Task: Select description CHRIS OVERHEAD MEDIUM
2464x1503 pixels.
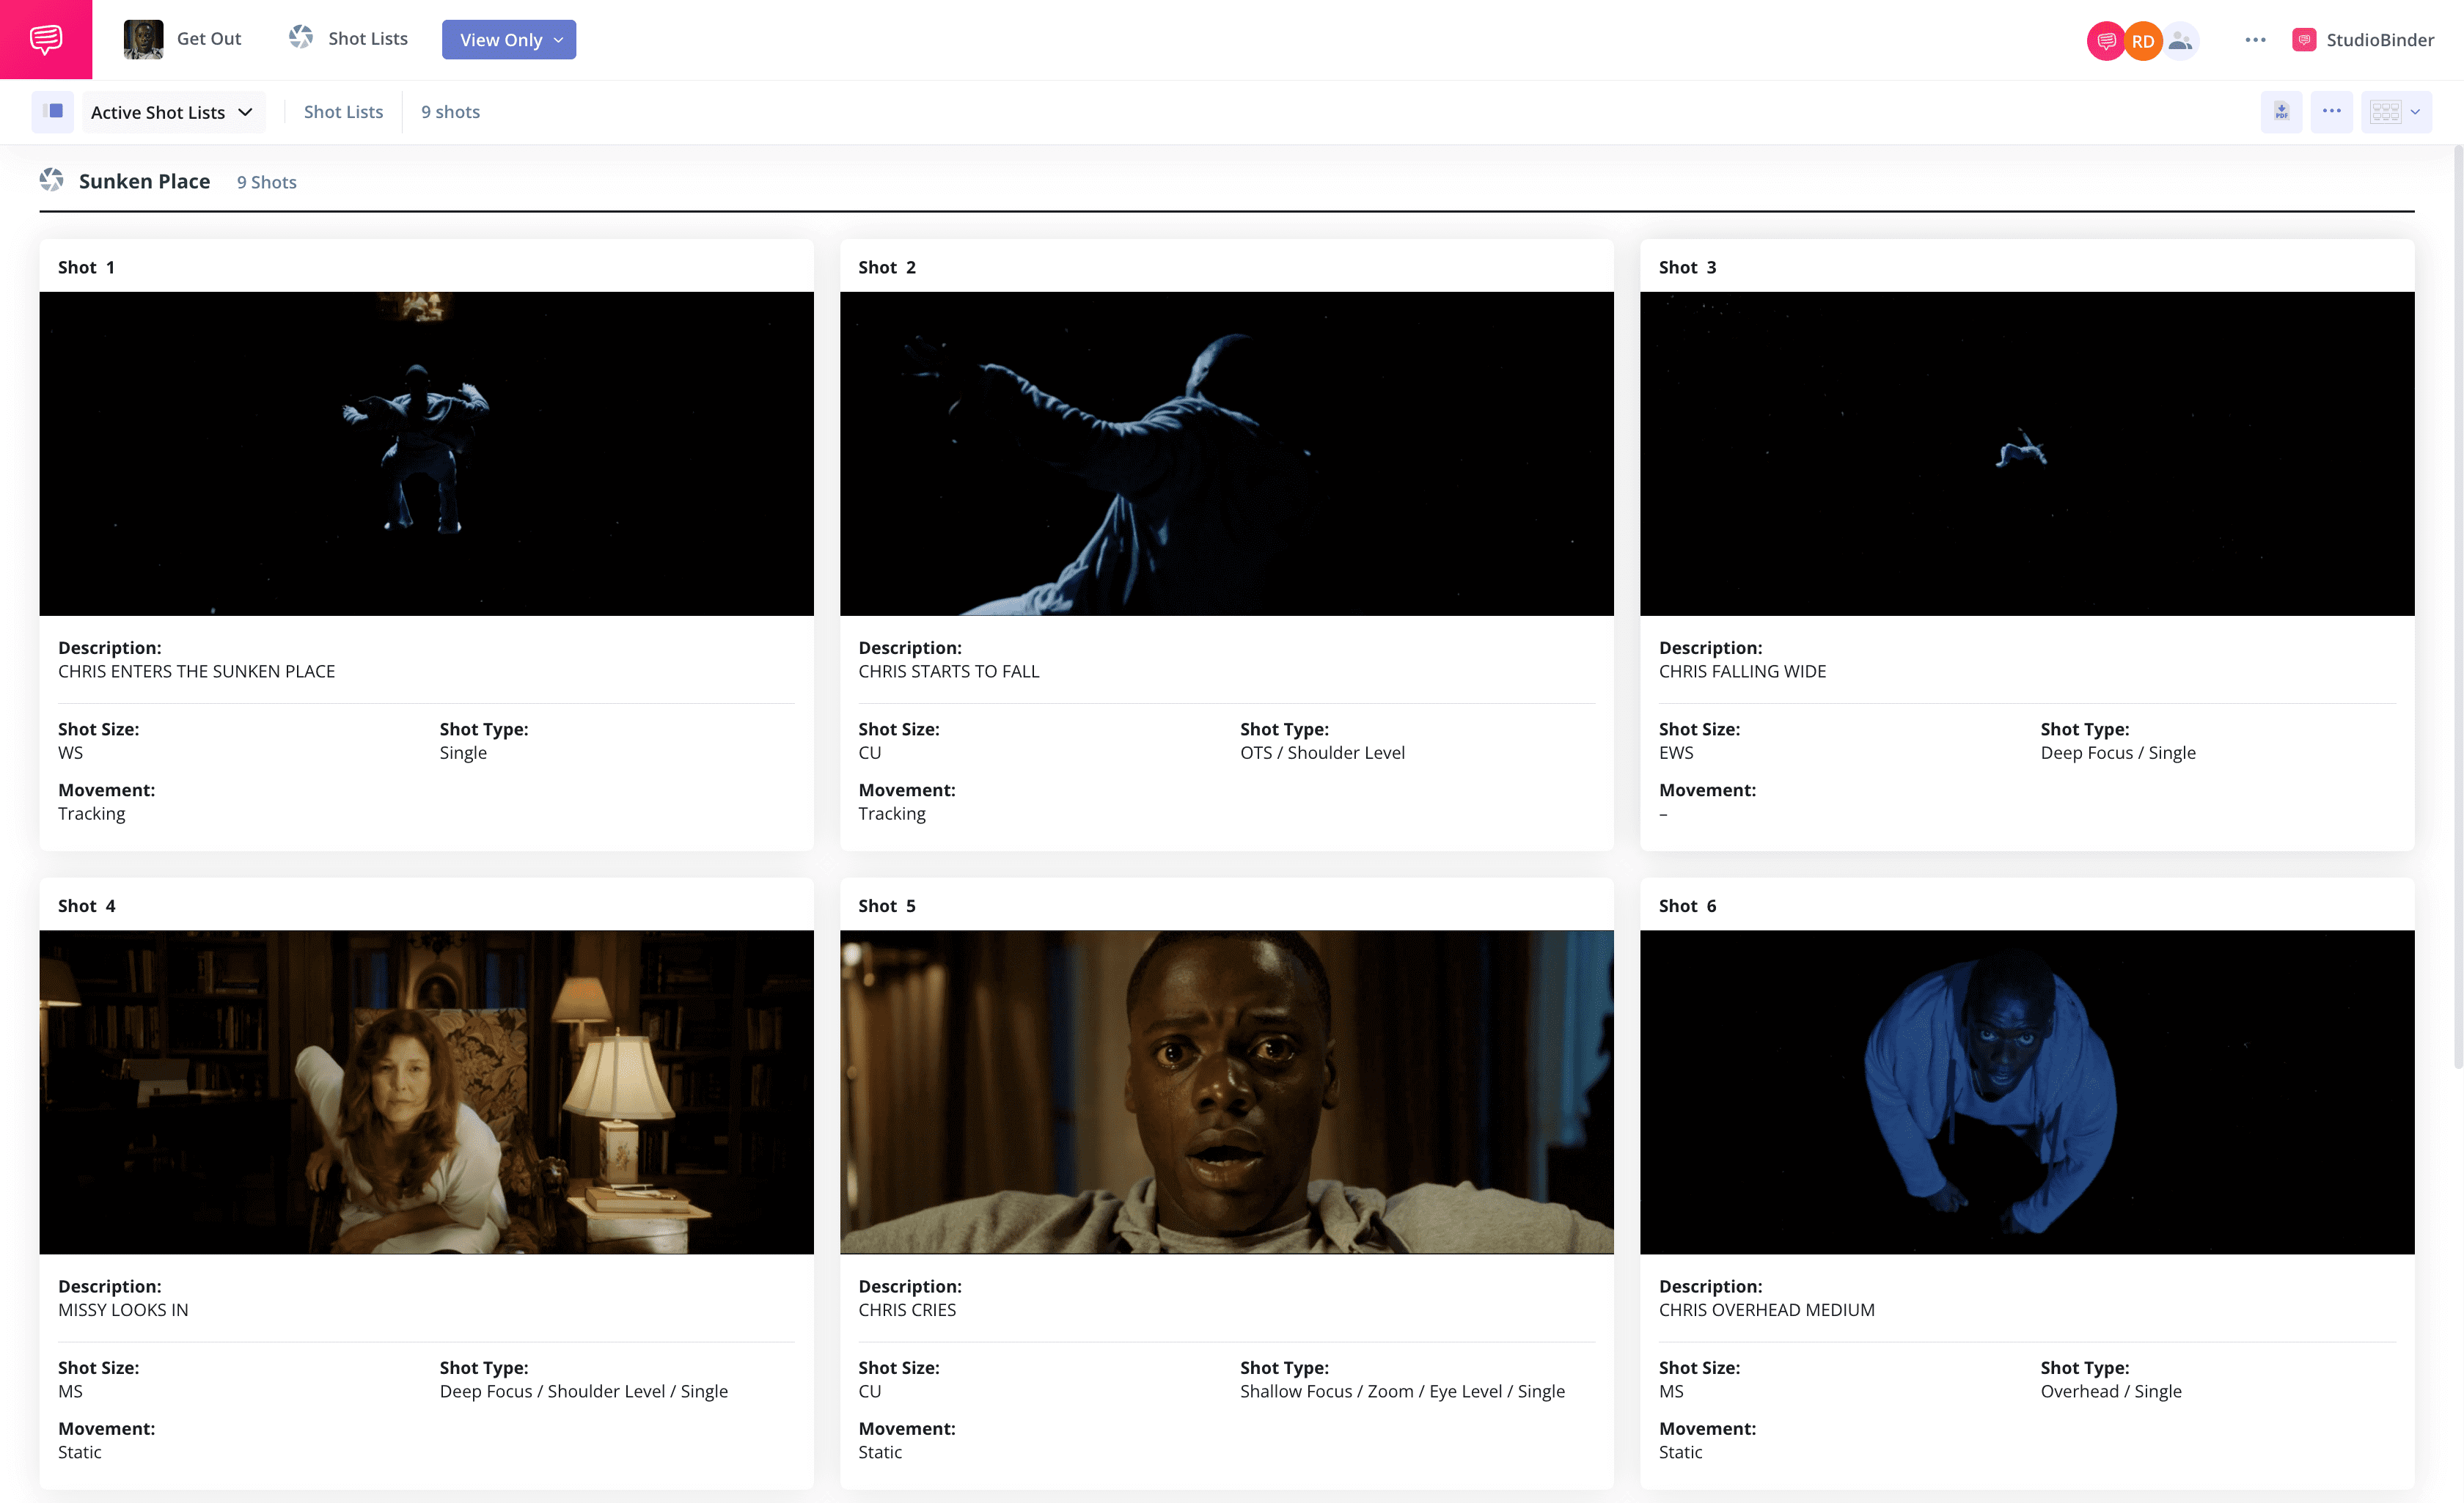Action: point(1766,1310)
